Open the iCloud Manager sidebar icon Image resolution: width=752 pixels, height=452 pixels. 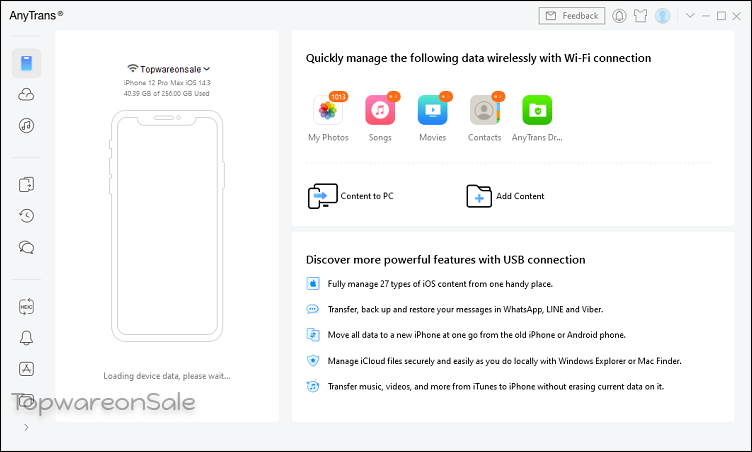pos(26,95)
